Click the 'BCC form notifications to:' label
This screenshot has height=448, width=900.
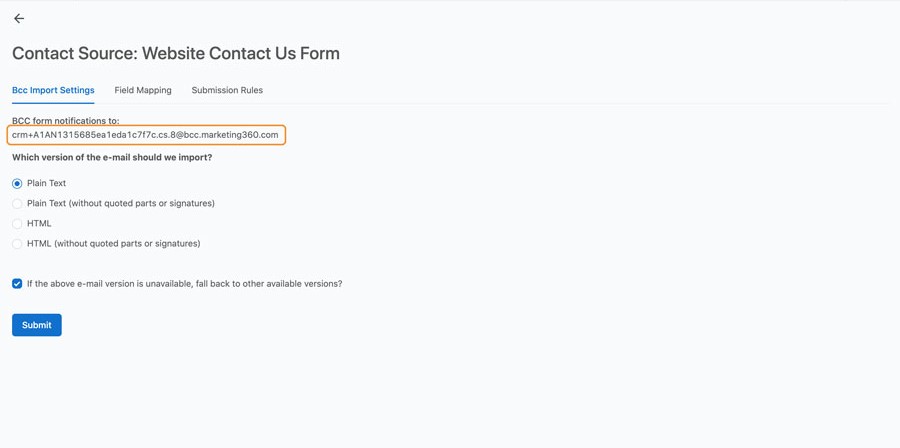[x=65, y=121]
